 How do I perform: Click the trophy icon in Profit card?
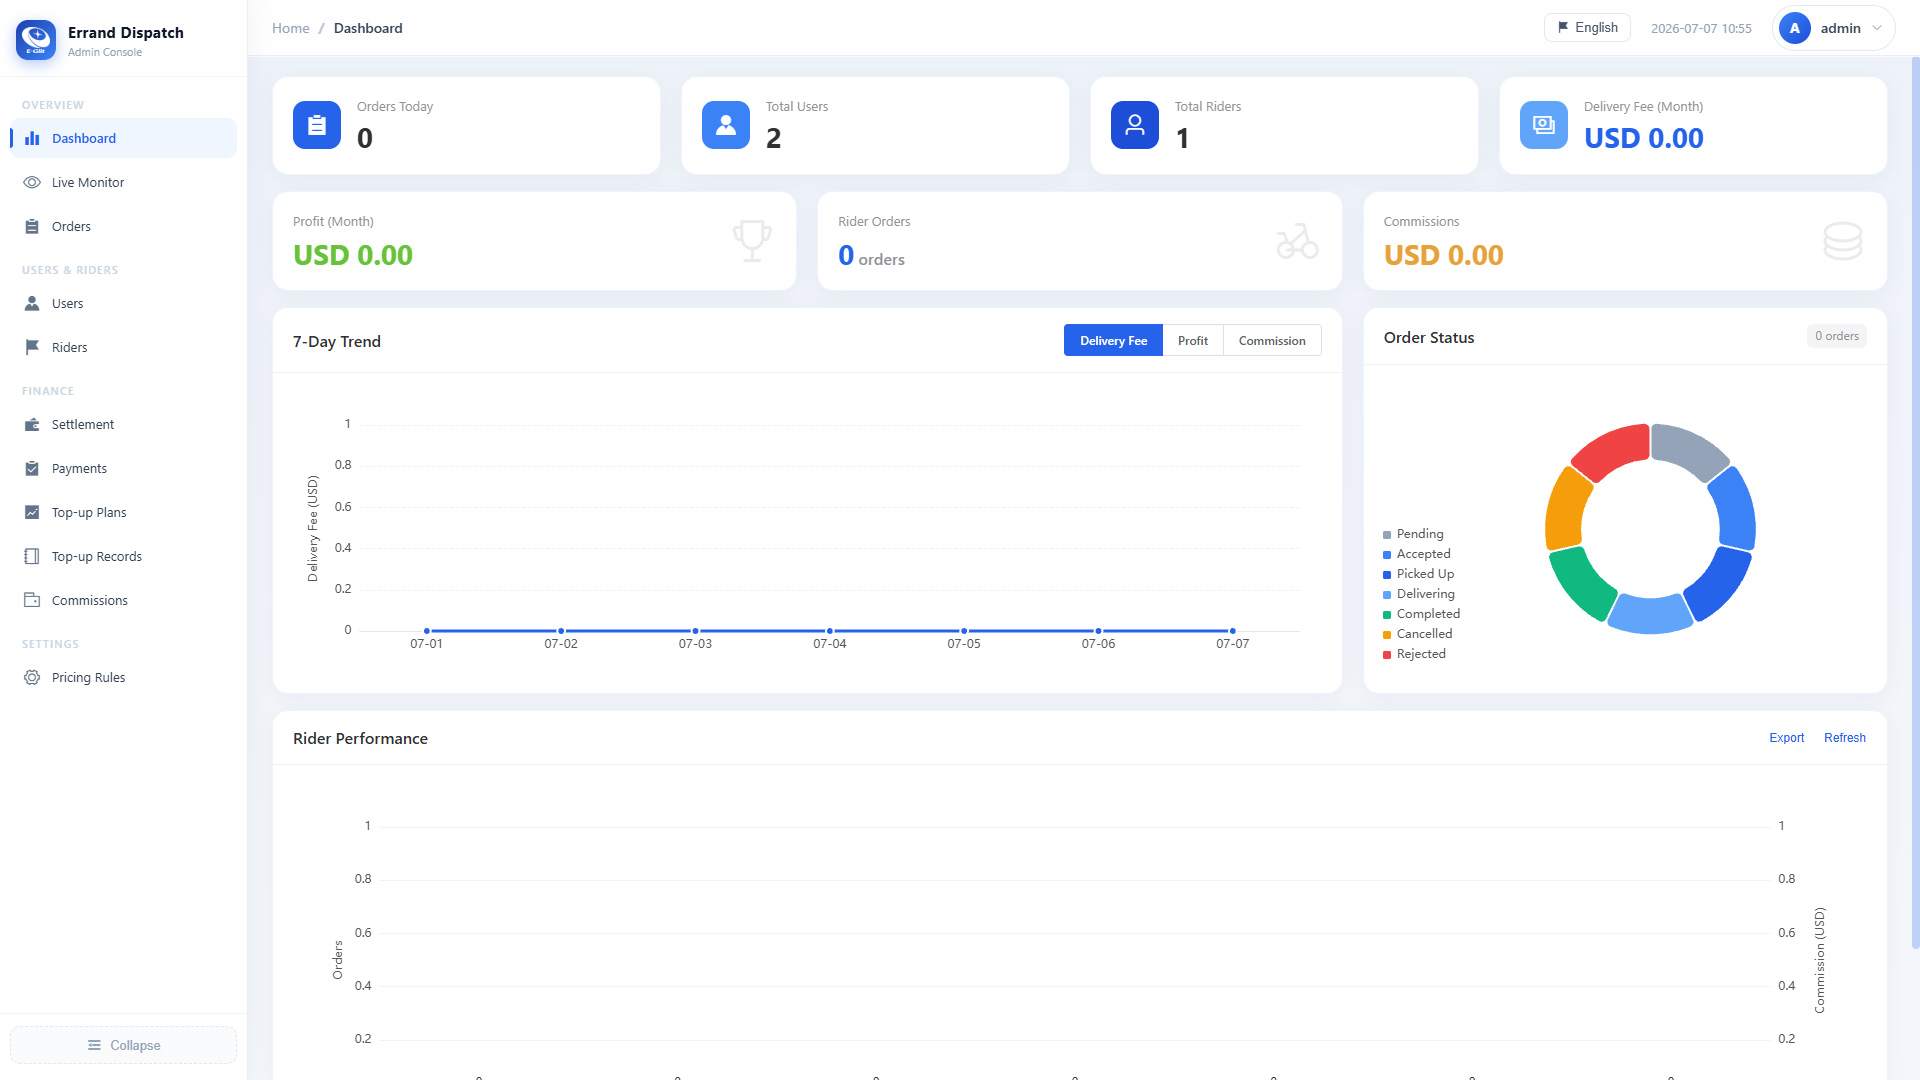(752, 241)
